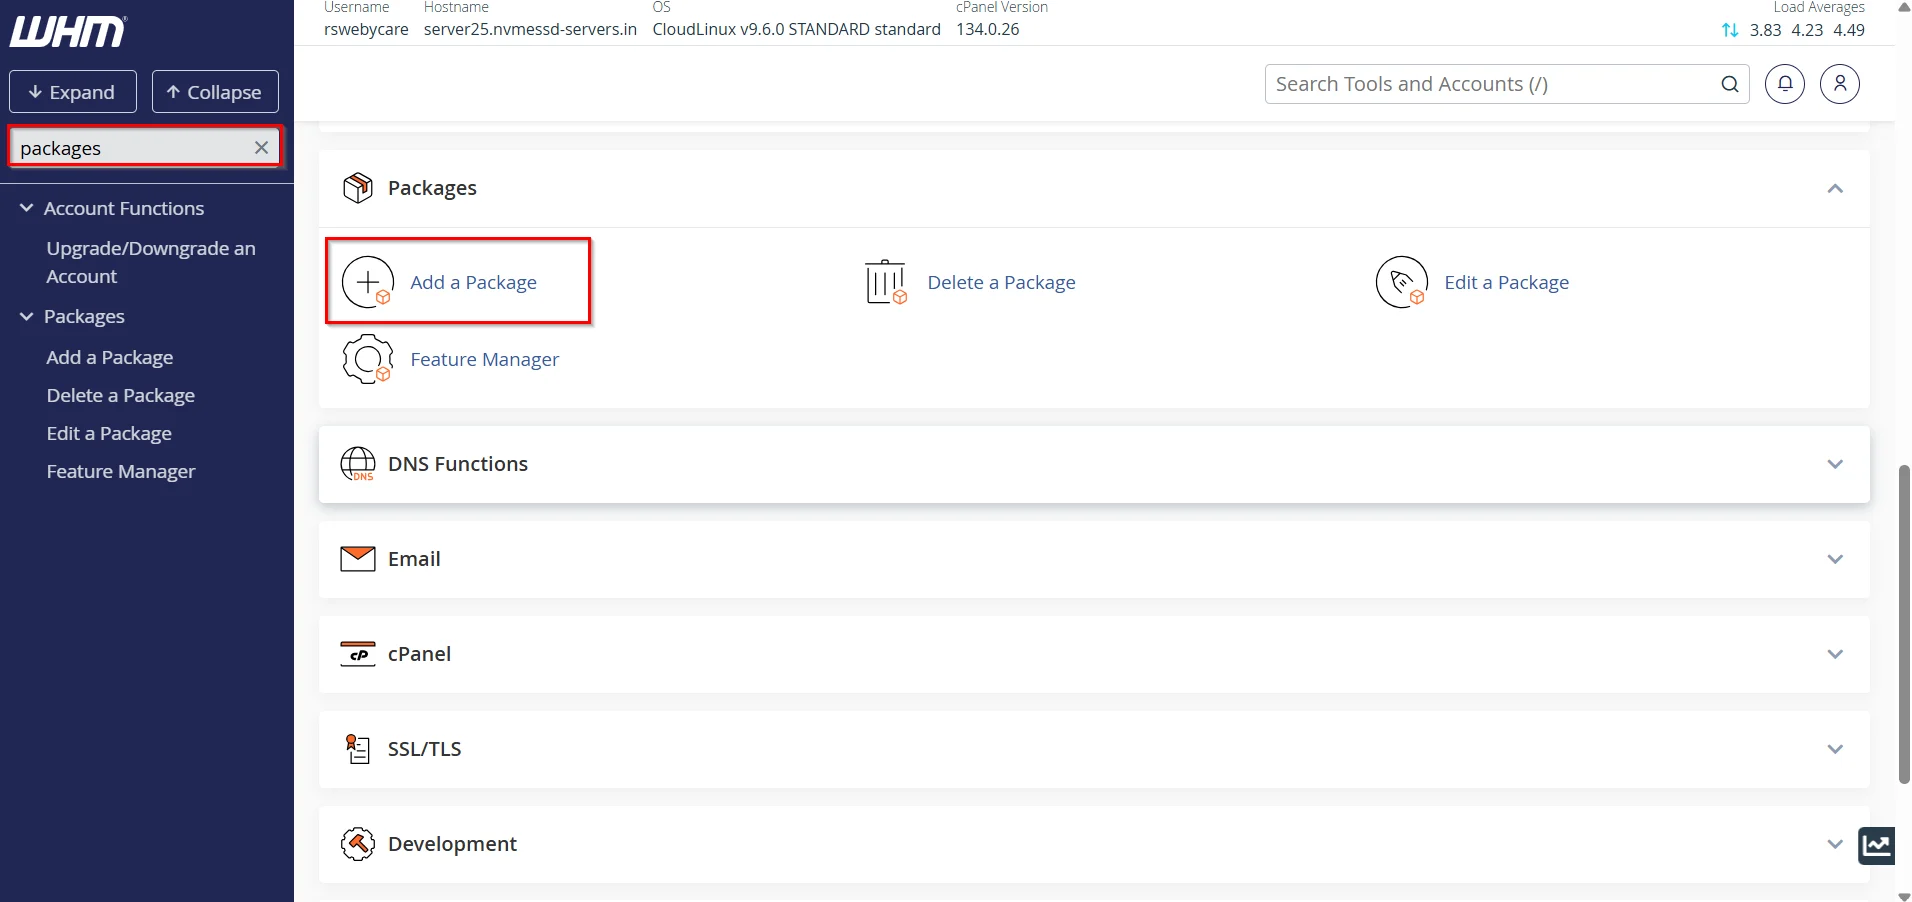
Task: Click the load averages arrows icon
Action: click(x=1730, y=30)
